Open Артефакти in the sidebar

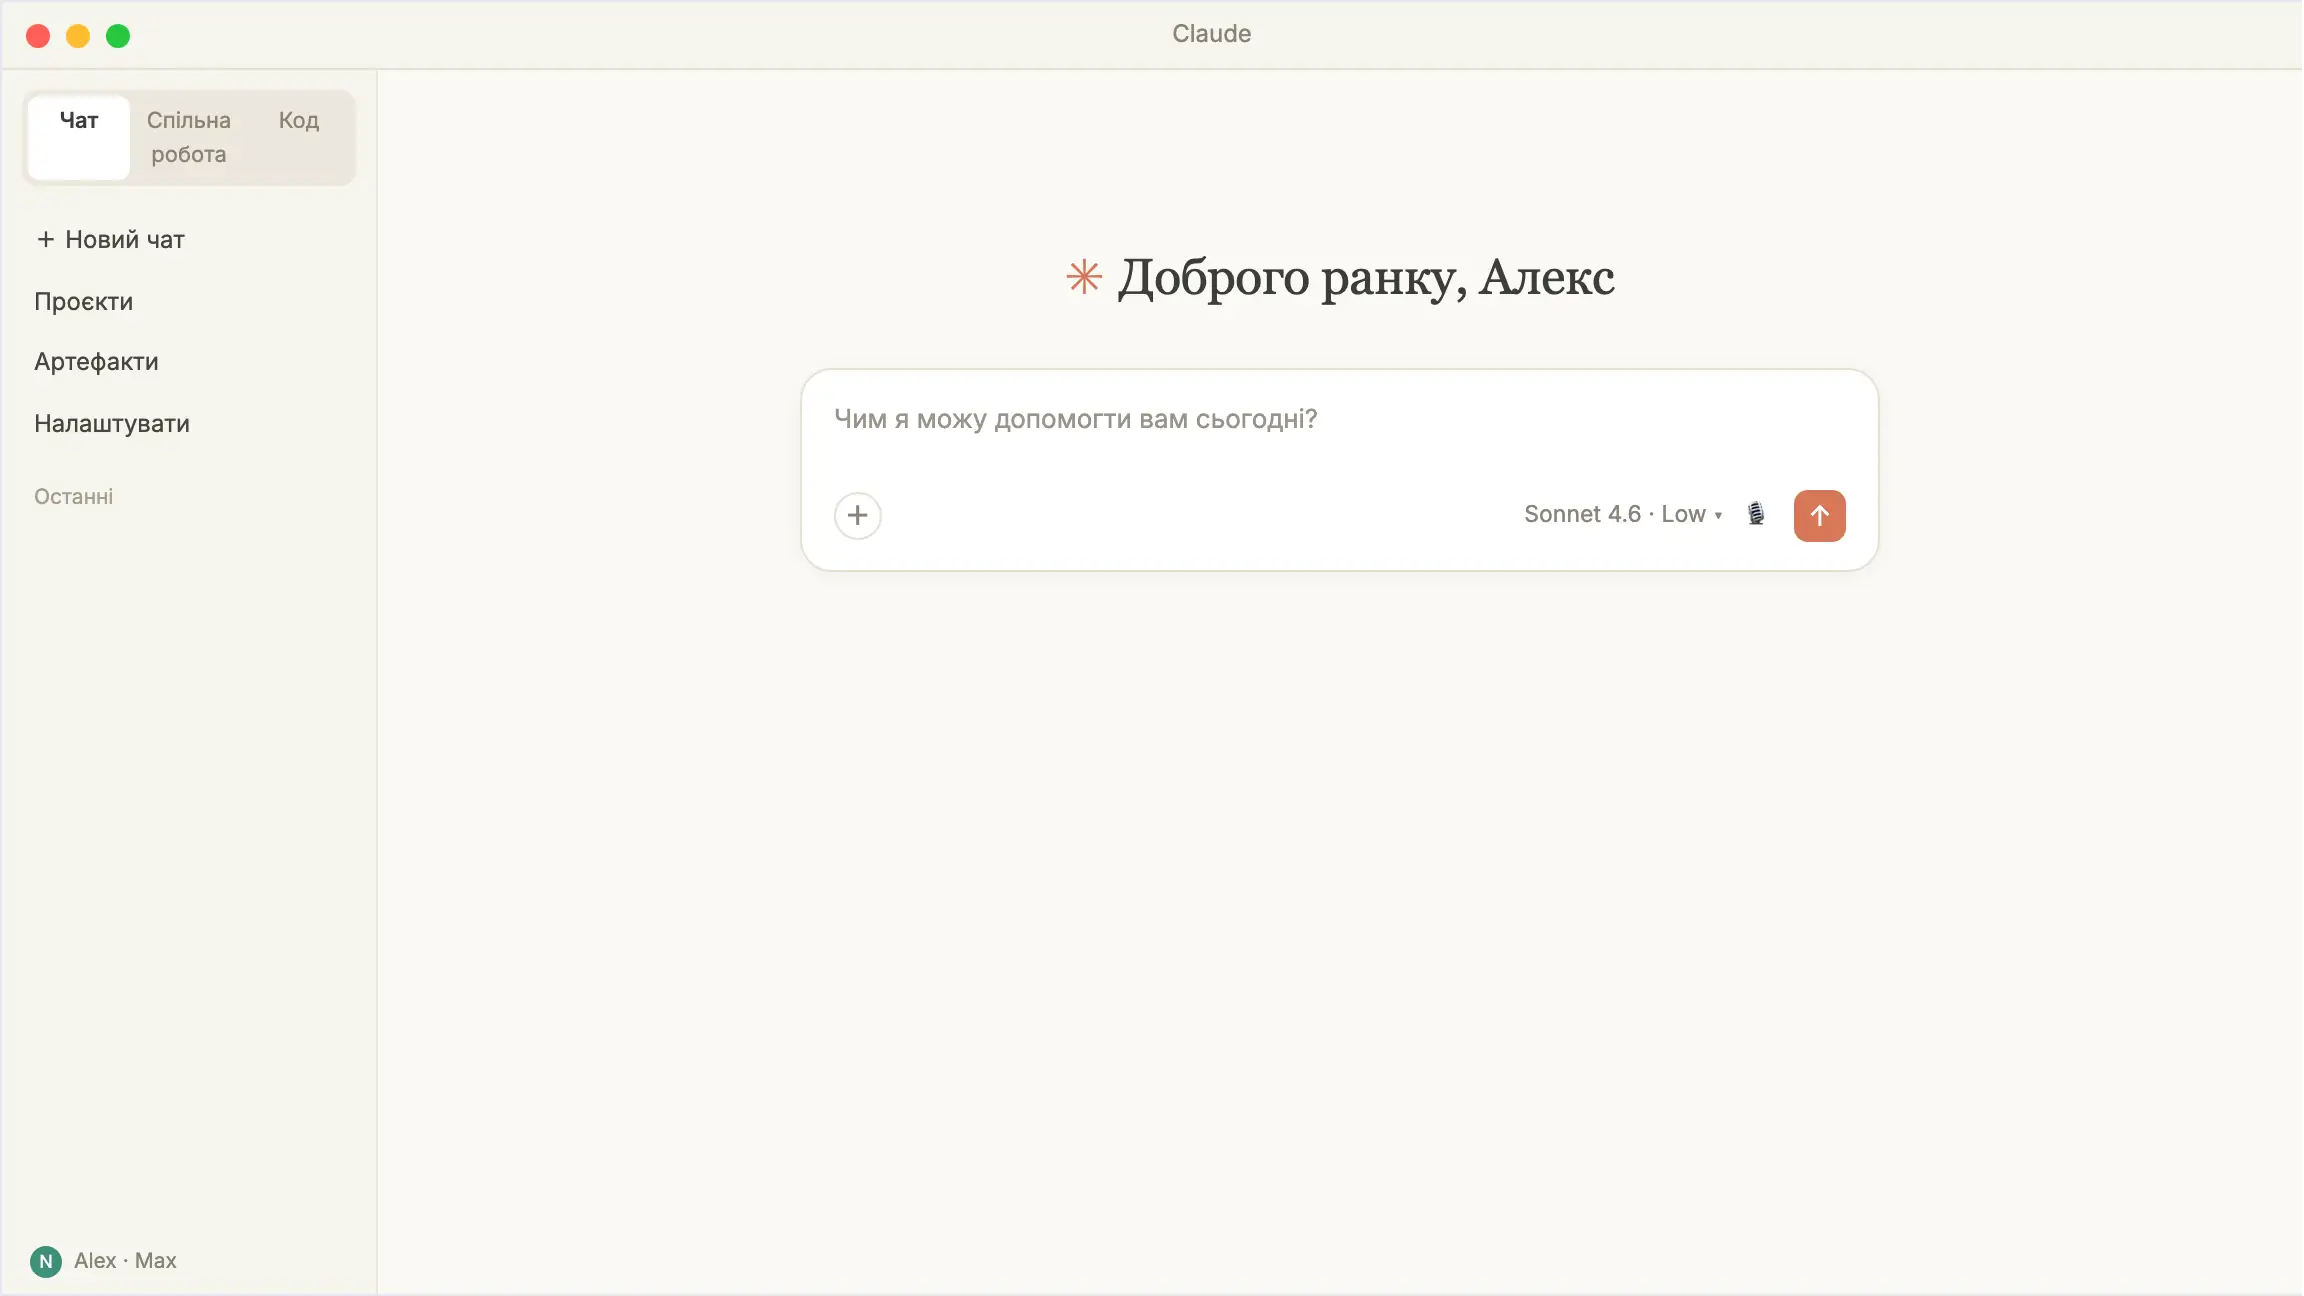96,361
